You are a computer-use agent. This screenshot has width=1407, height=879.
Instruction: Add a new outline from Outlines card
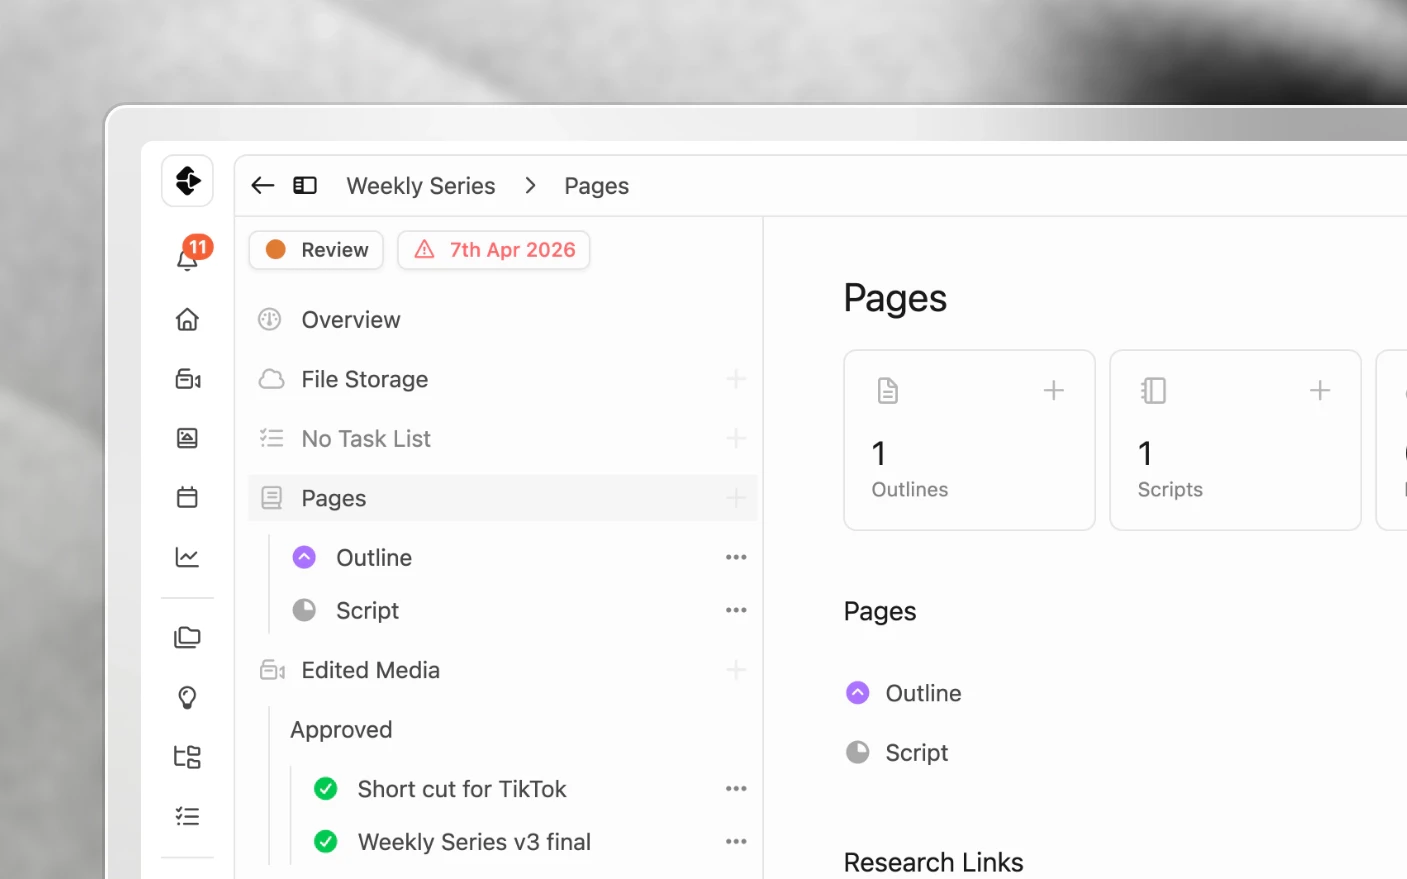click(x=1054, y=390)
